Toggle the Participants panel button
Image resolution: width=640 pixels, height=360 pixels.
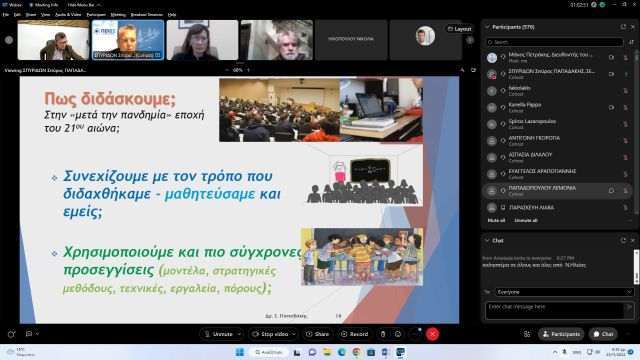pos(561,334)
